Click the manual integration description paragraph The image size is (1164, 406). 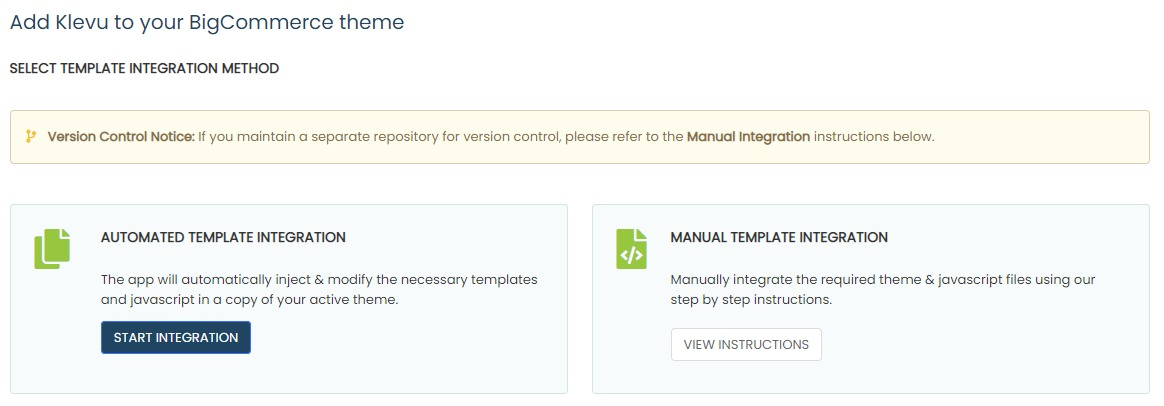882,289
